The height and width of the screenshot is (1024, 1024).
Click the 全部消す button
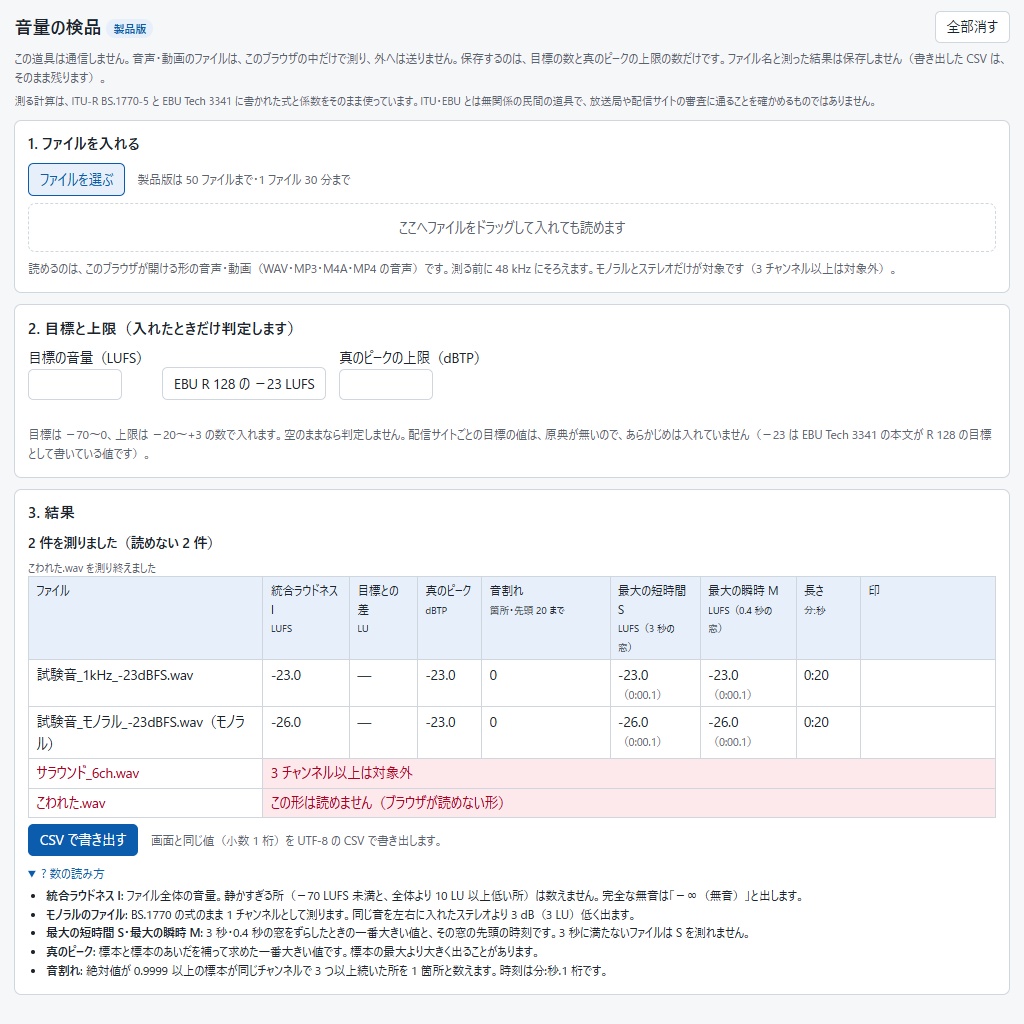click(972, 27)
